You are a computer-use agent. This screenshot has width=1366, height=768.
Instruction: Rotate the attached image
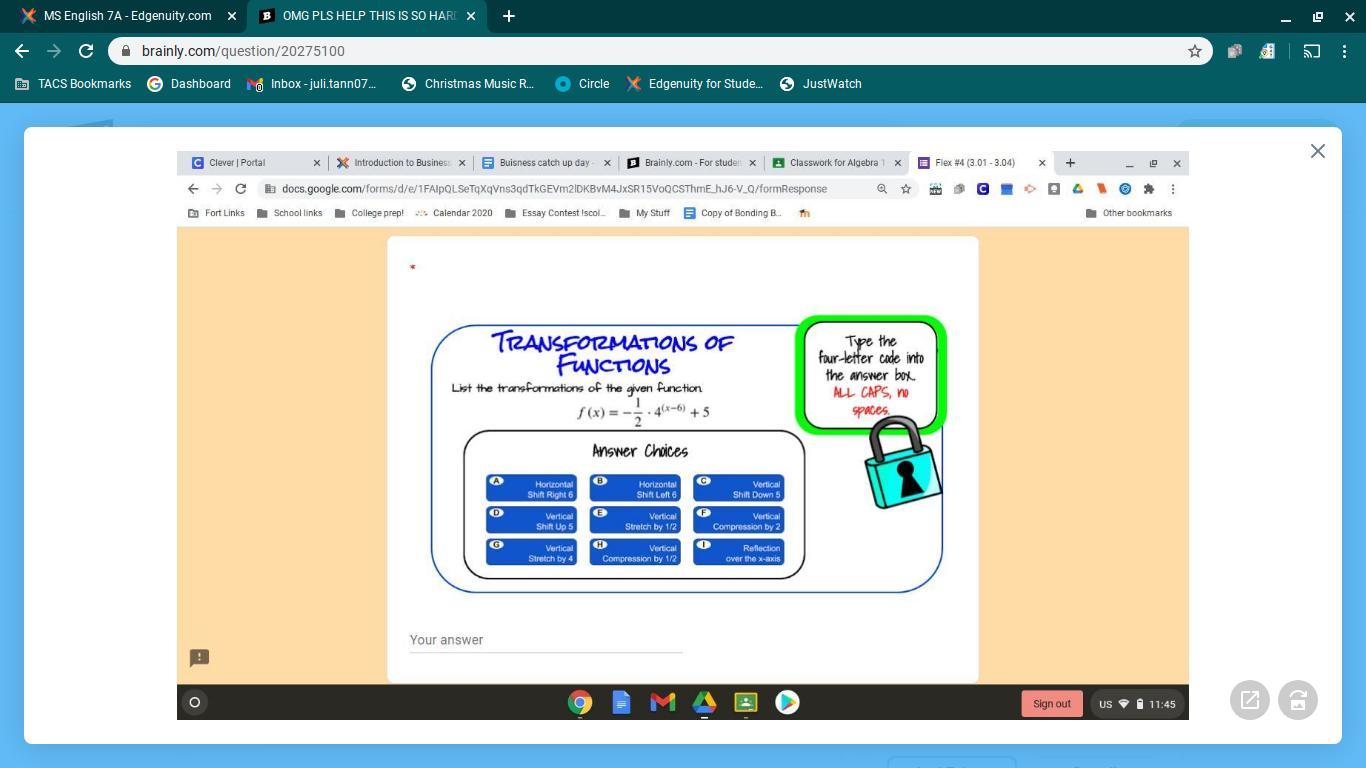click(x=1298, y=700)
